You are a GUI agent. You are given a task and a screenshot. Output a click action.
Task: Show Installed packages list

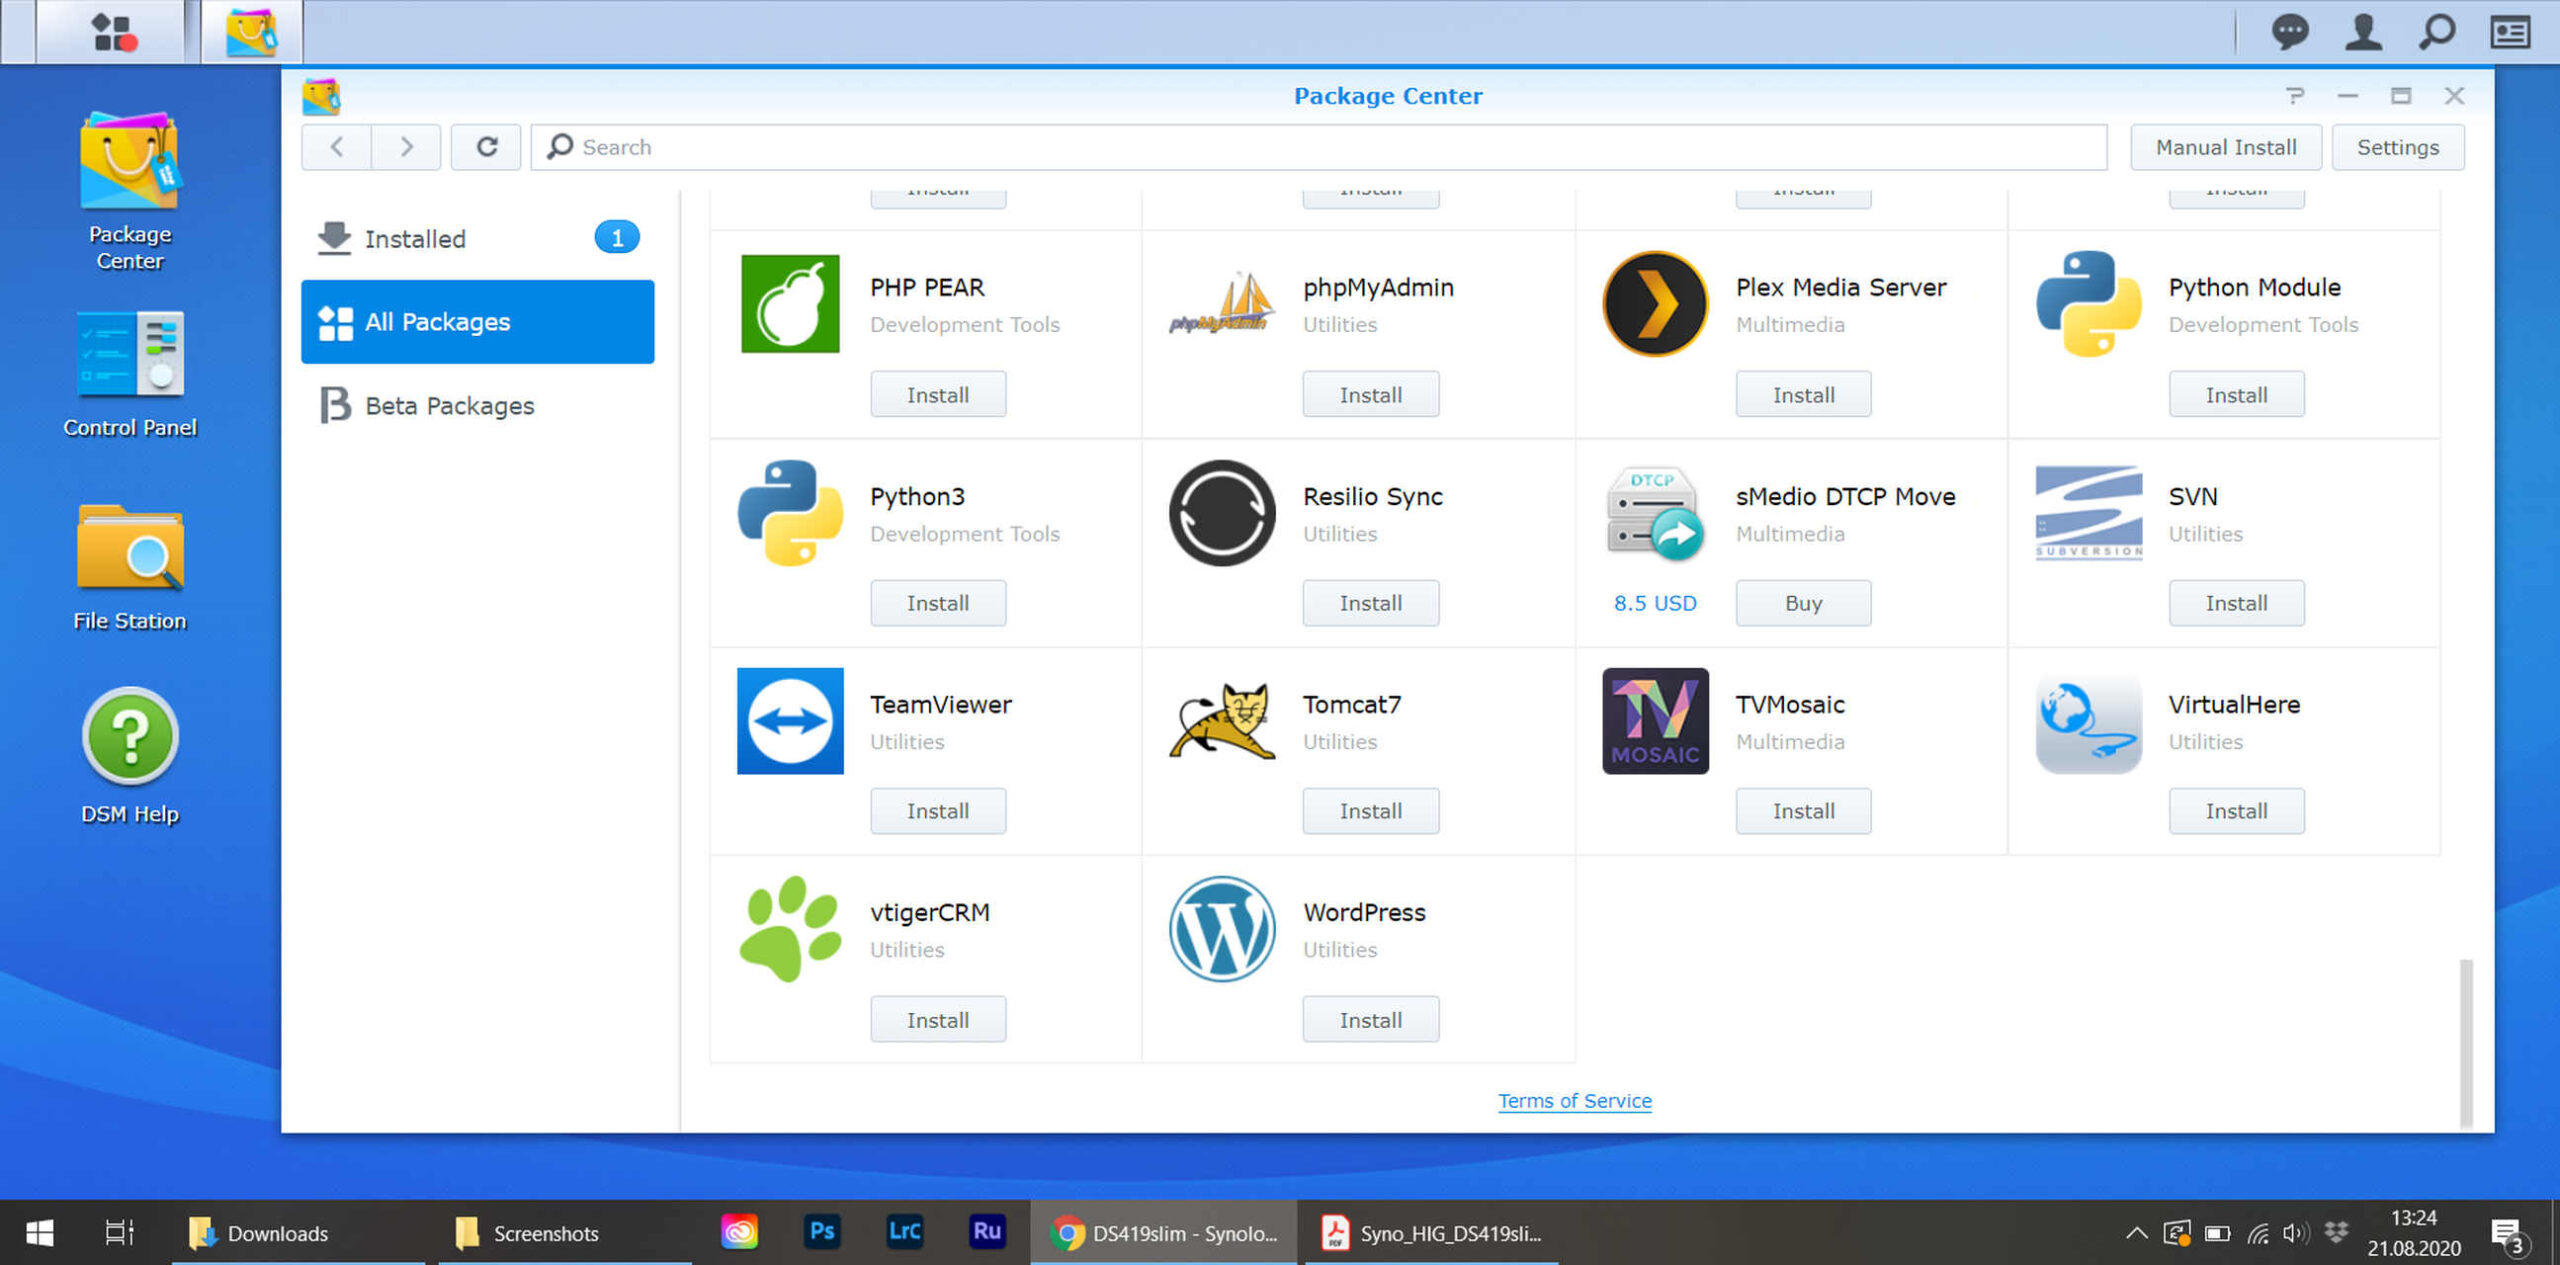pyautogui.click(x=478, y=238)
